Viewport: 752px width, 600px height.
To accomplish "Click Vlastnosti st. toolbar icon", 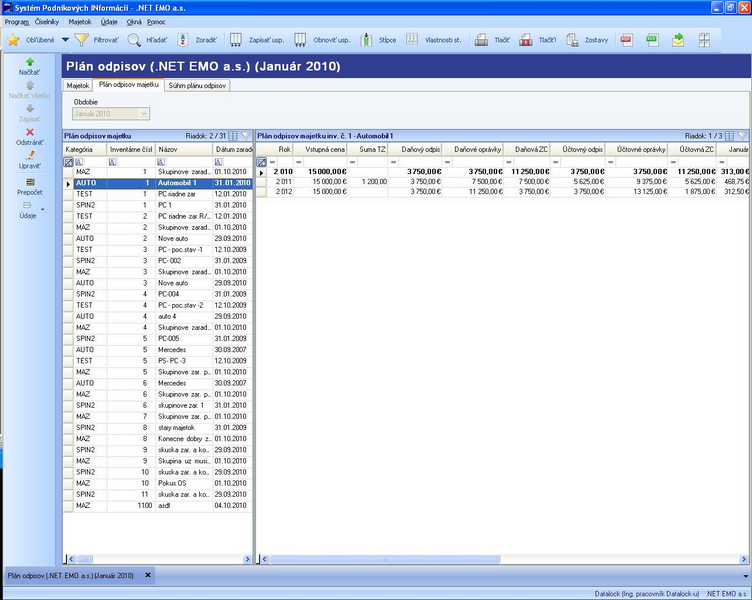I will (412, 40).
